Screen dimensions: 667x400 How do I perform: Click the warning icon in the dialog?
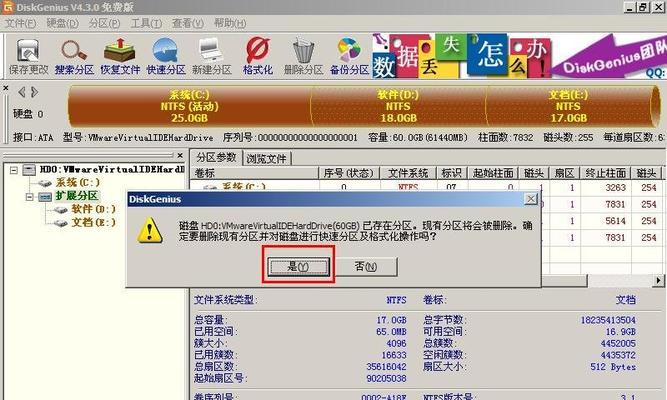pos(150,230)
